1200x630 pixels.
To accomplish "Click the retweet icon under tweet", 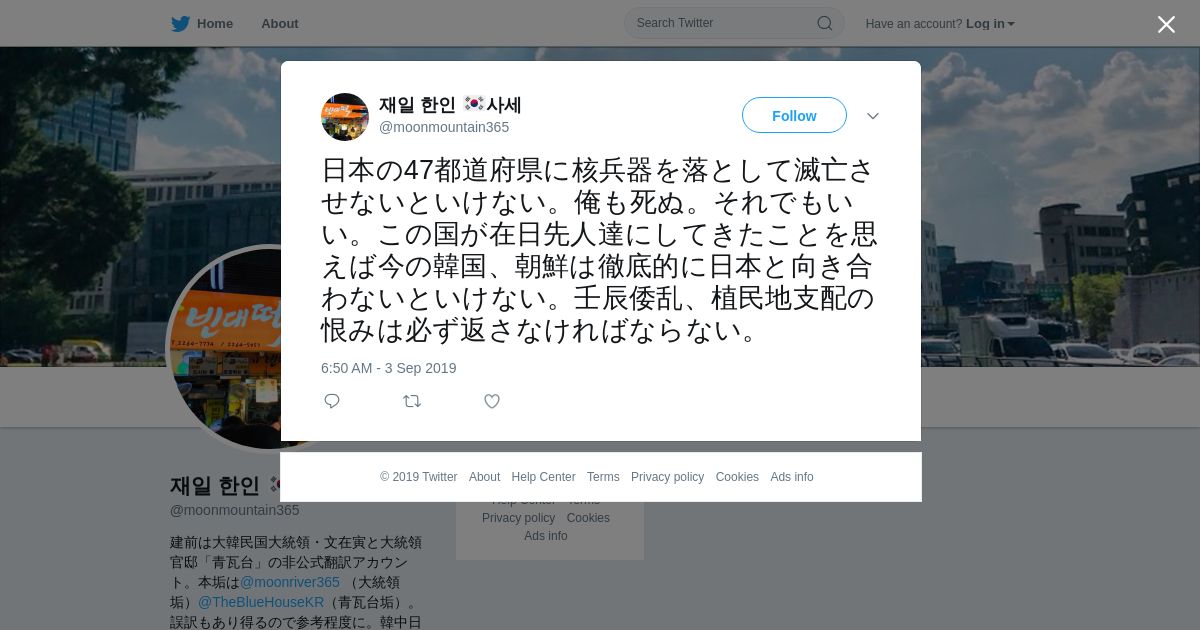I will 412,401.
